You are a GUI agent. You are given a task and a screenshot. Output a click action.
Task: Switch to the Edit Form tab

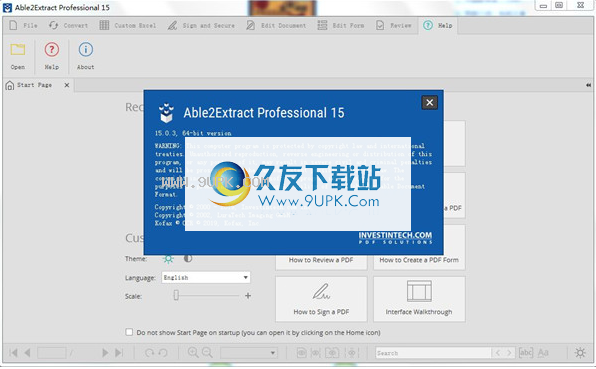(341, 25)
